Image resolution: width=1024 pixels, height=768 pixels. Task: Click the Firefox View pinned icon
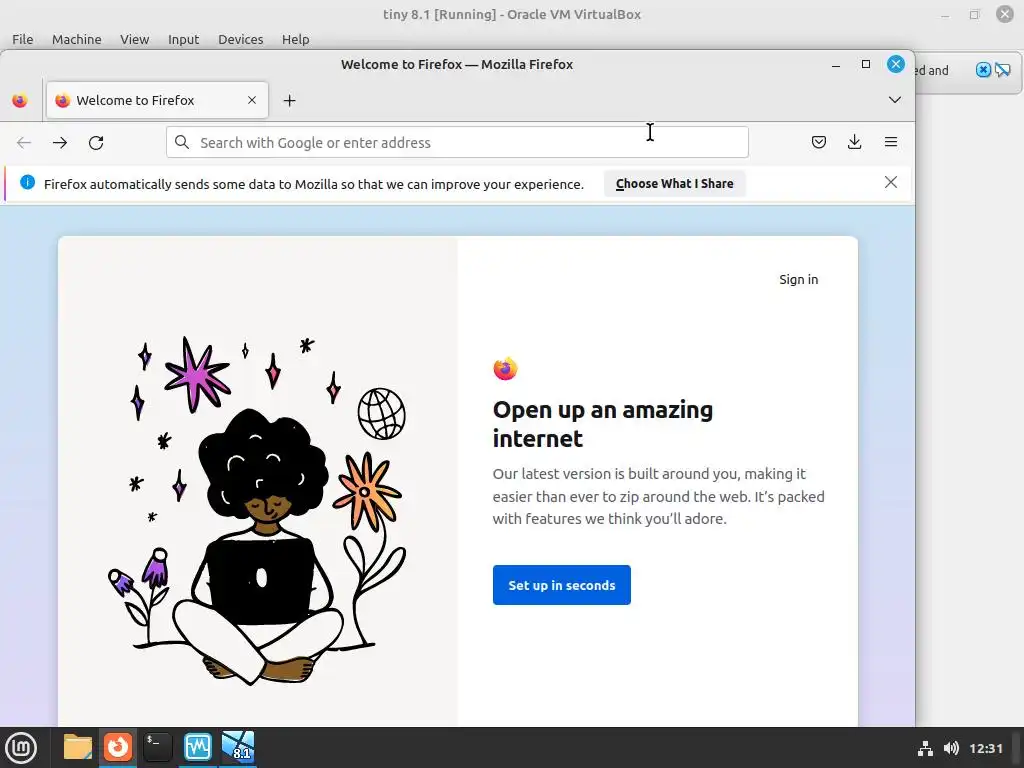coord(20,101)
